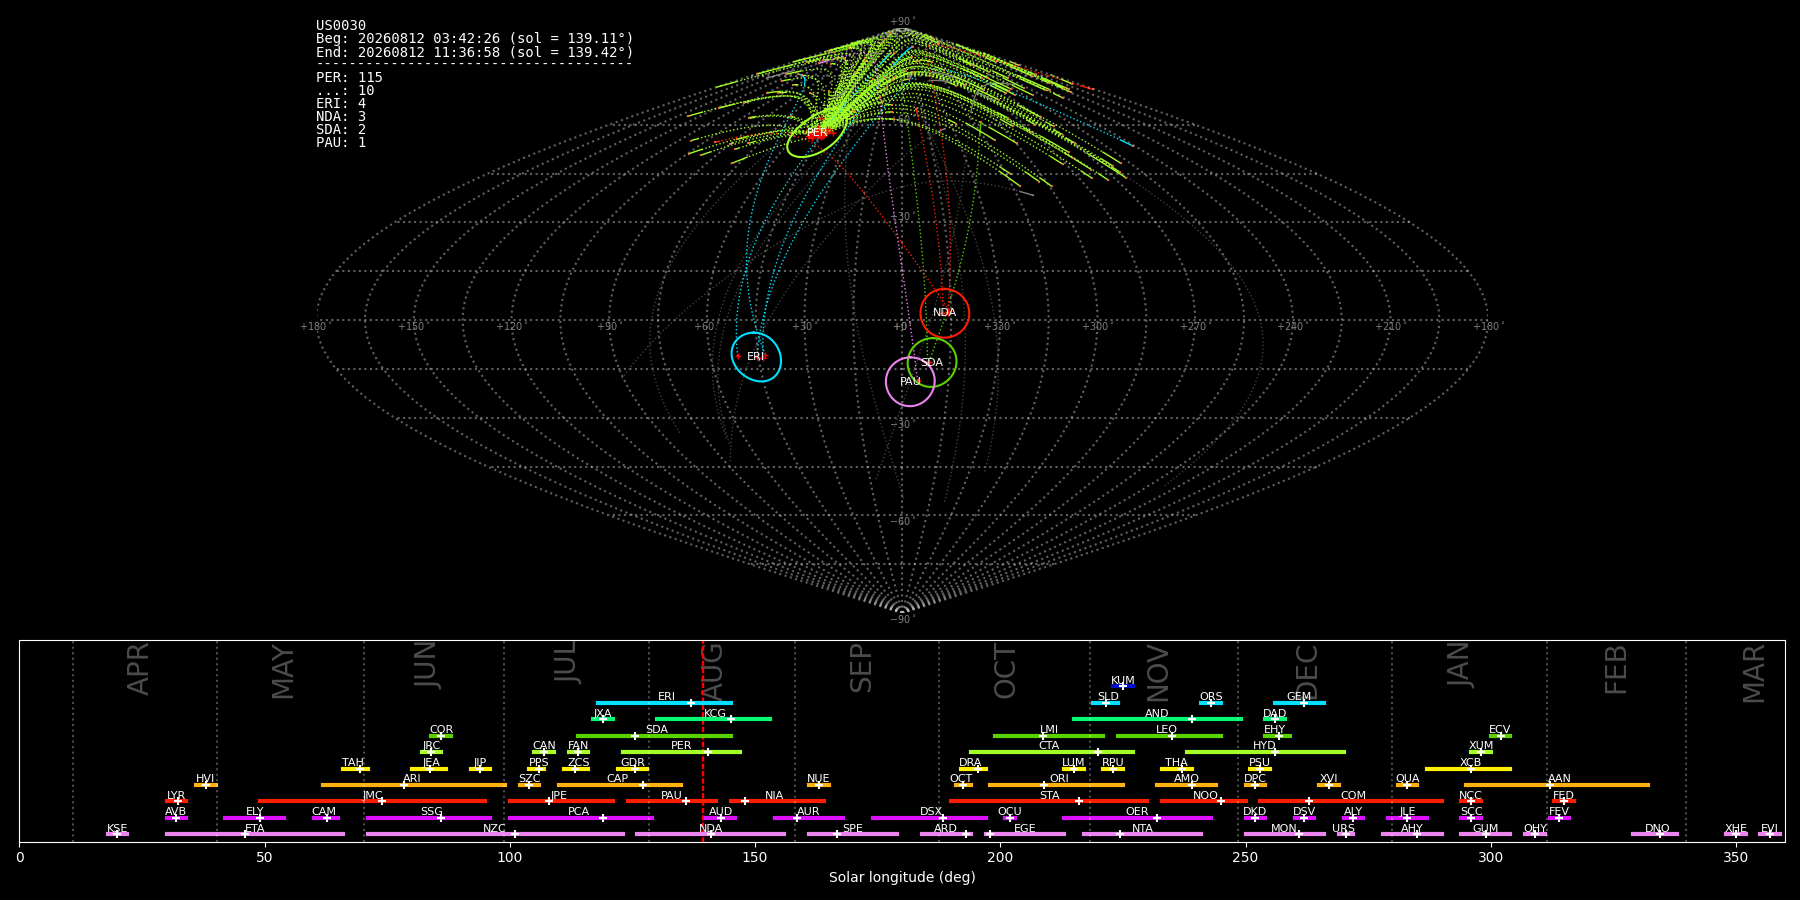Click the magenta SSG shower bar
This screenshot has width=1800, height=900.
tap(429, 818)
